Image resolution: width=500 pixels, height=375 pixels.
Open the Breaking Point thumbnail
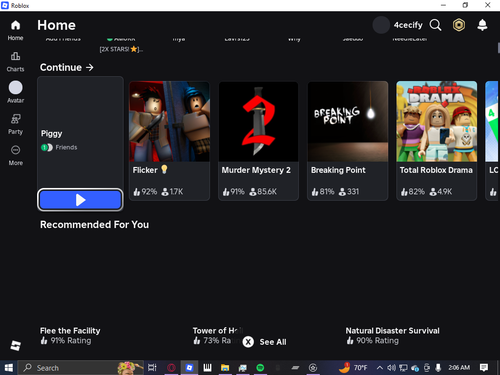tap(348, 121)
